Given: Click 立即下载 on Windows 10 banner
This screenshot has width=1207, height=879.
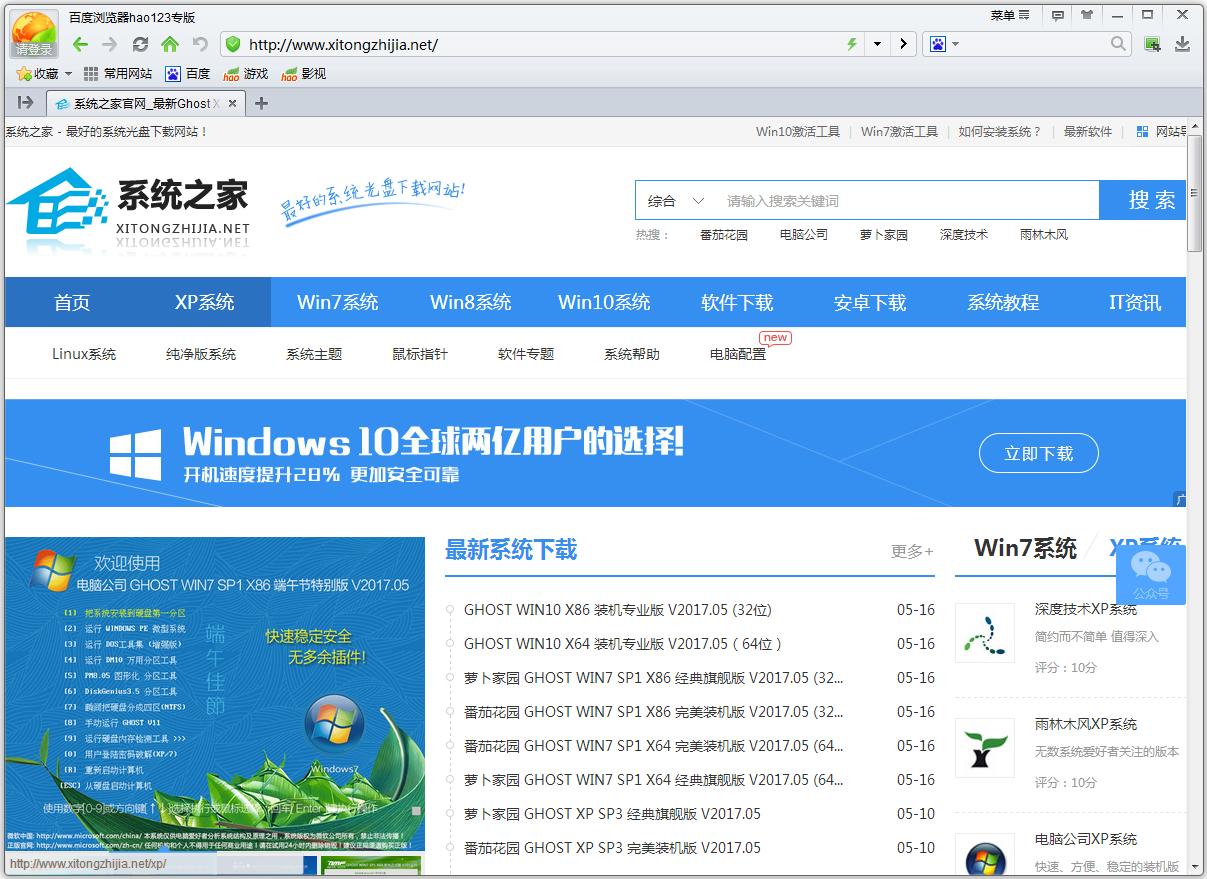Looking at the screenshot, I should 1038,453.
